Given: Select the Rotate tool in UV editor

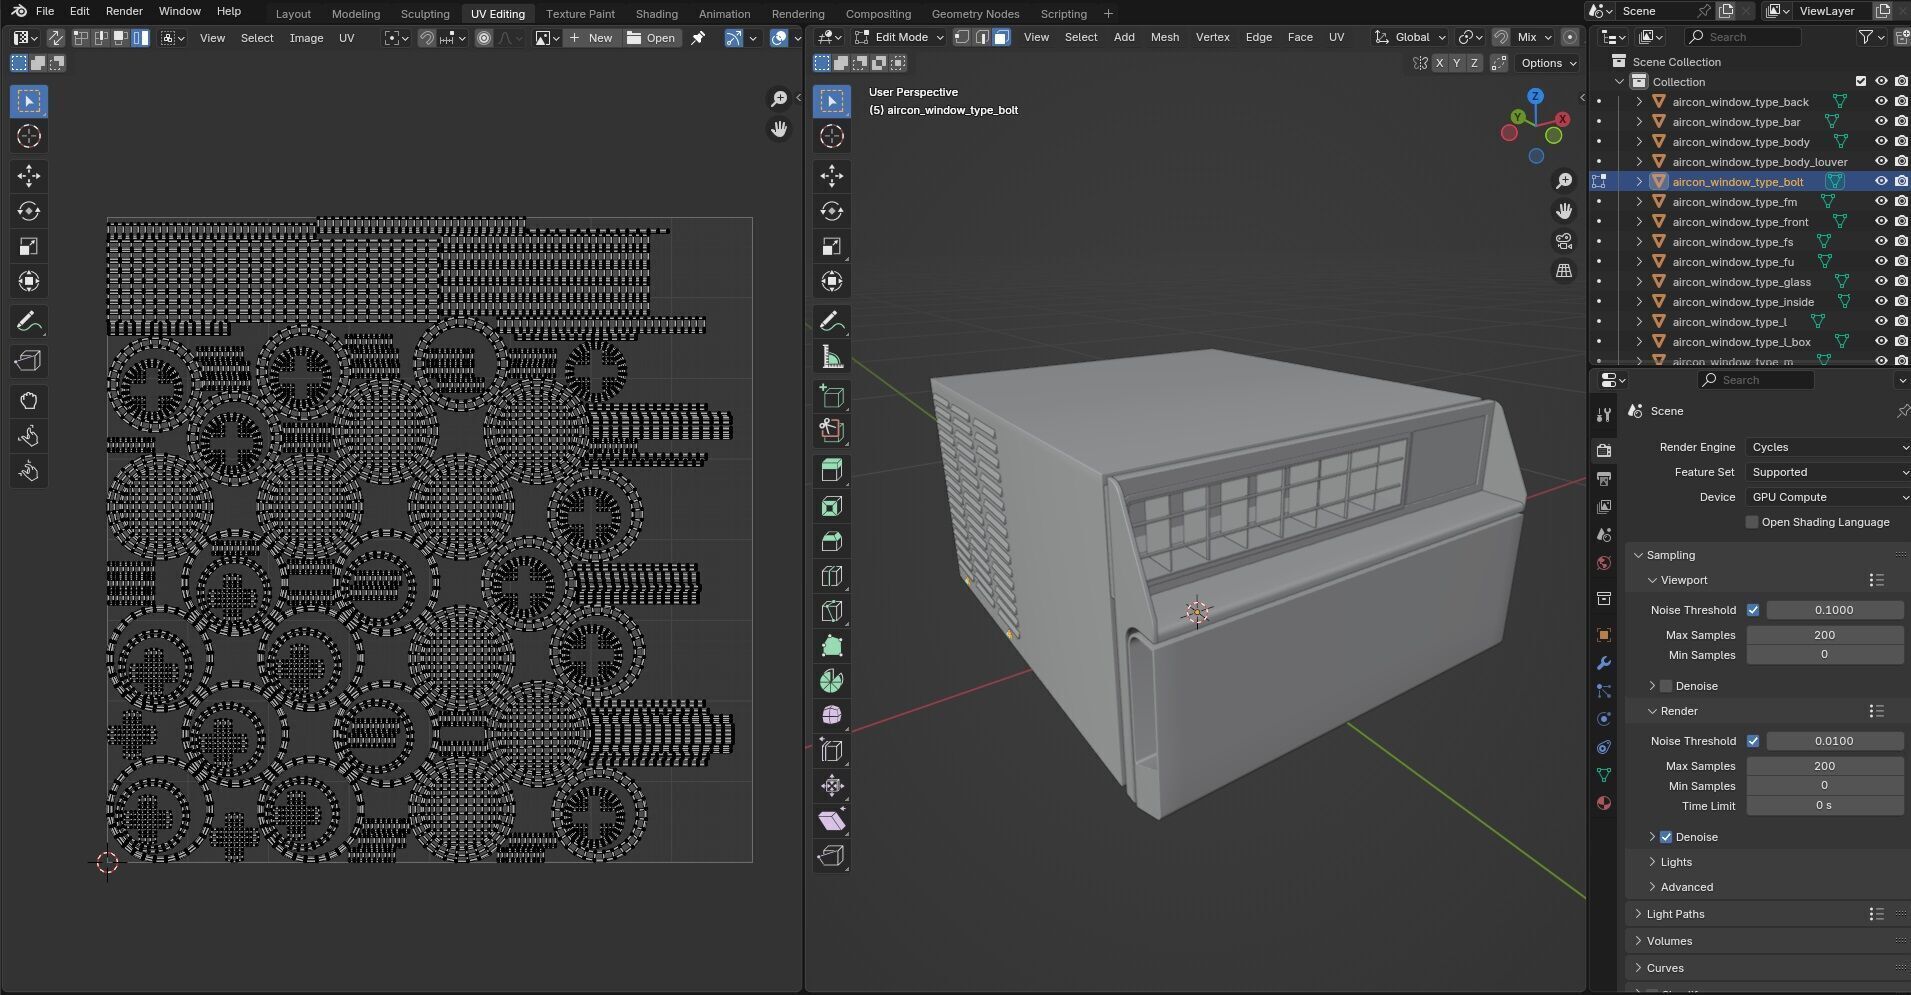Looking at the screenshot, I should (x=29, y=211).
